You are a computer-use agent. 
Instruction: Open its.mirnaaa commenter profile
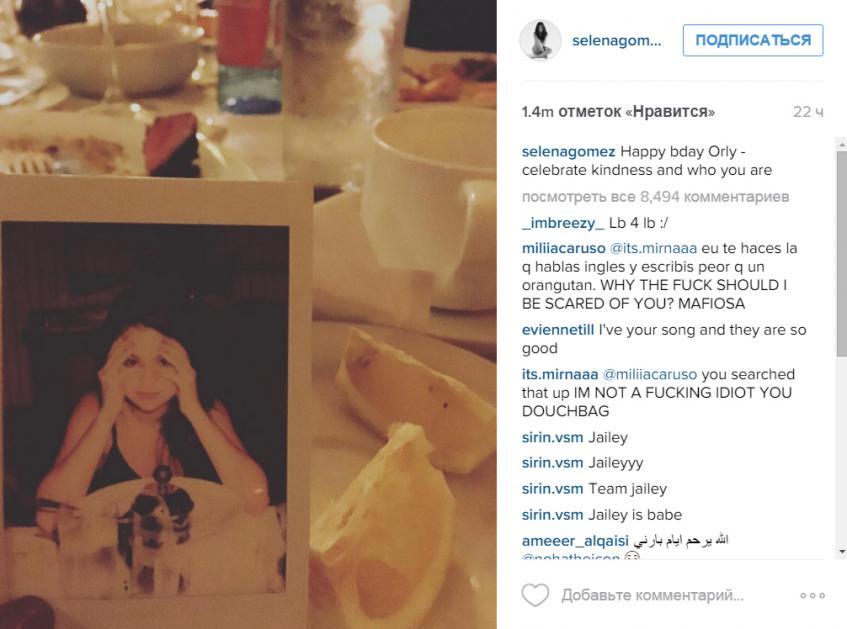[x=560, y=374]
